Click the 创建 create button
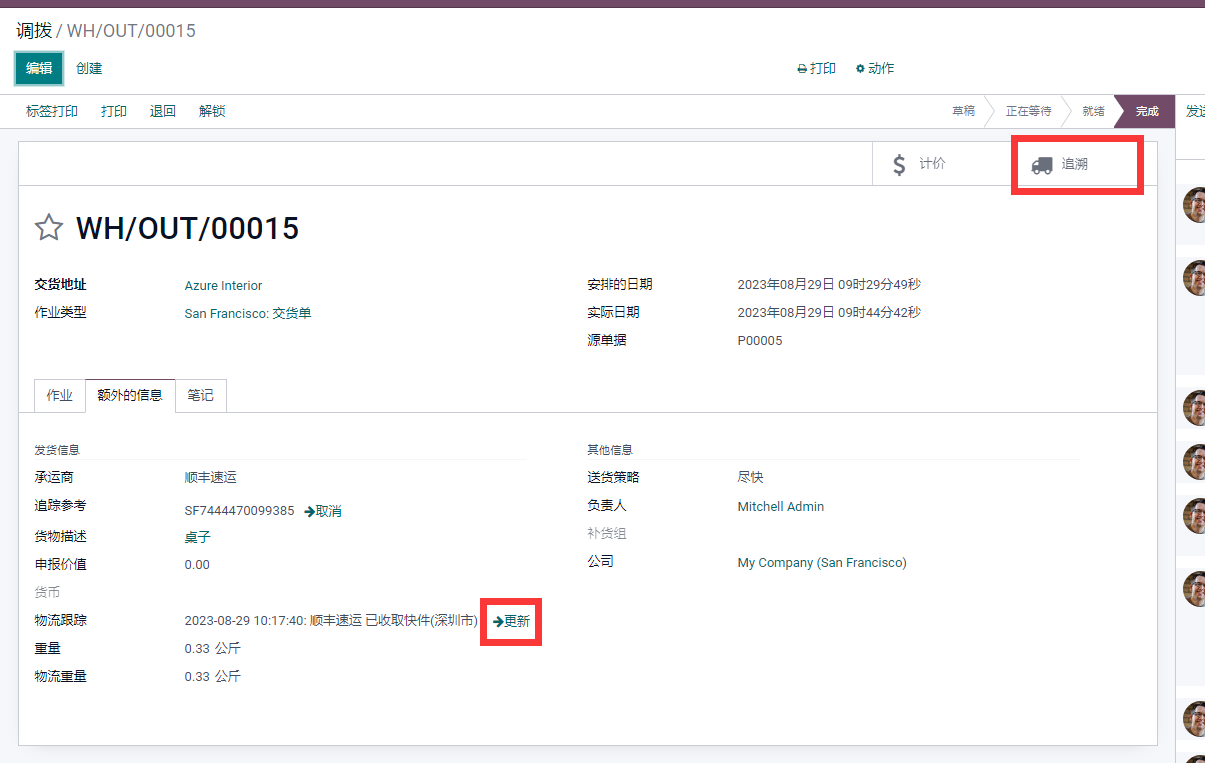Screen dimensions: 1205x763 point(89,68)
